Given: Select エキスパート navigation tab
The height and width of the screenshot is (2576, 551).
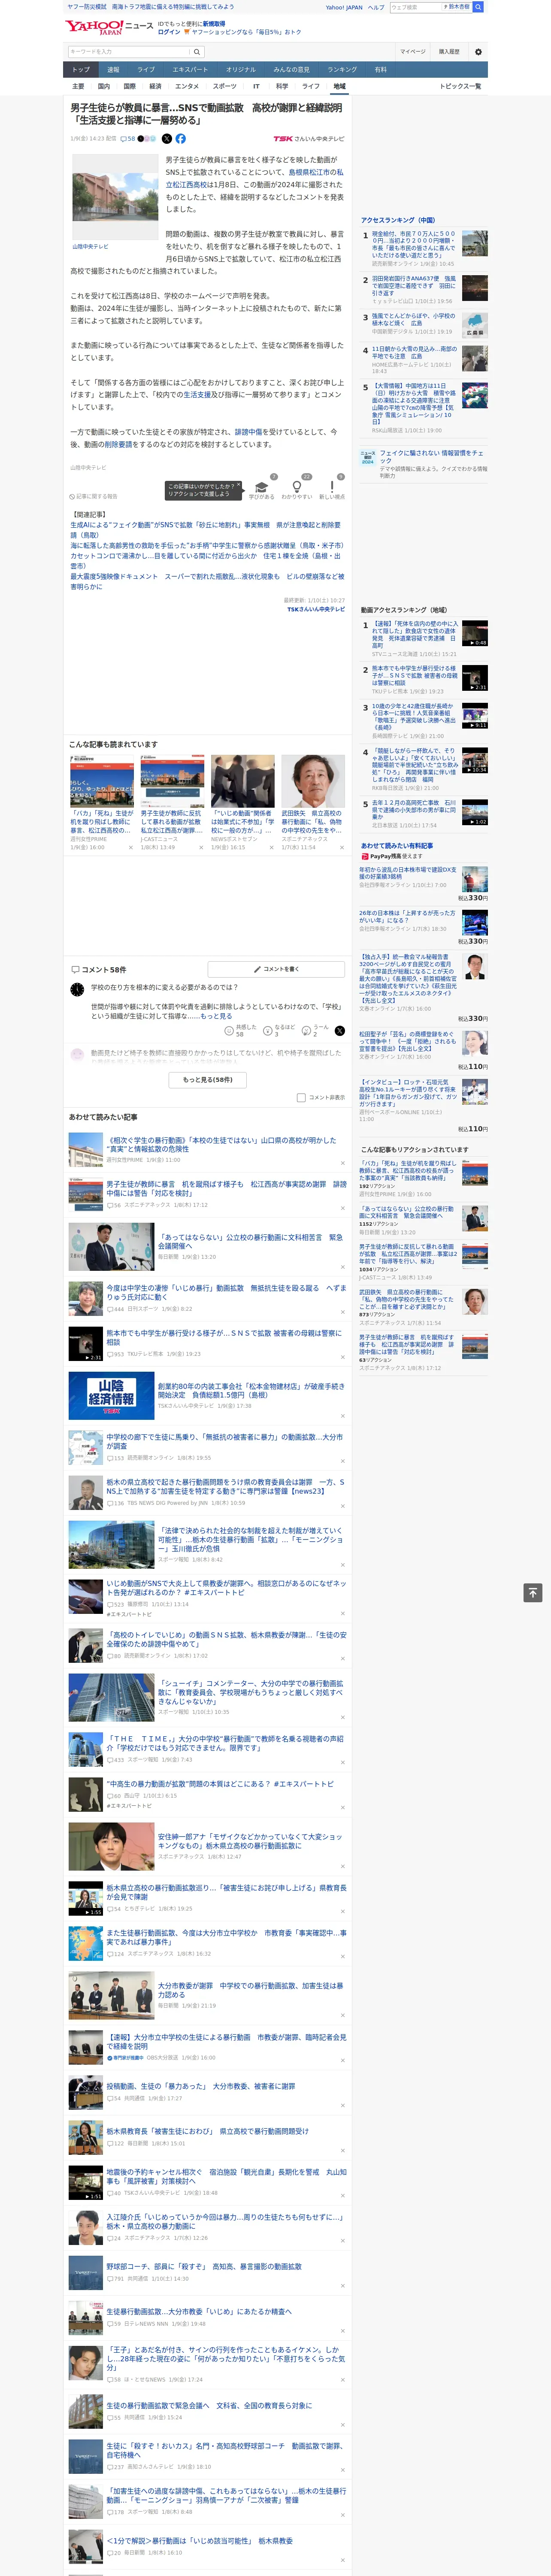Looking at the screenshot, I should [x=190, y=70].
